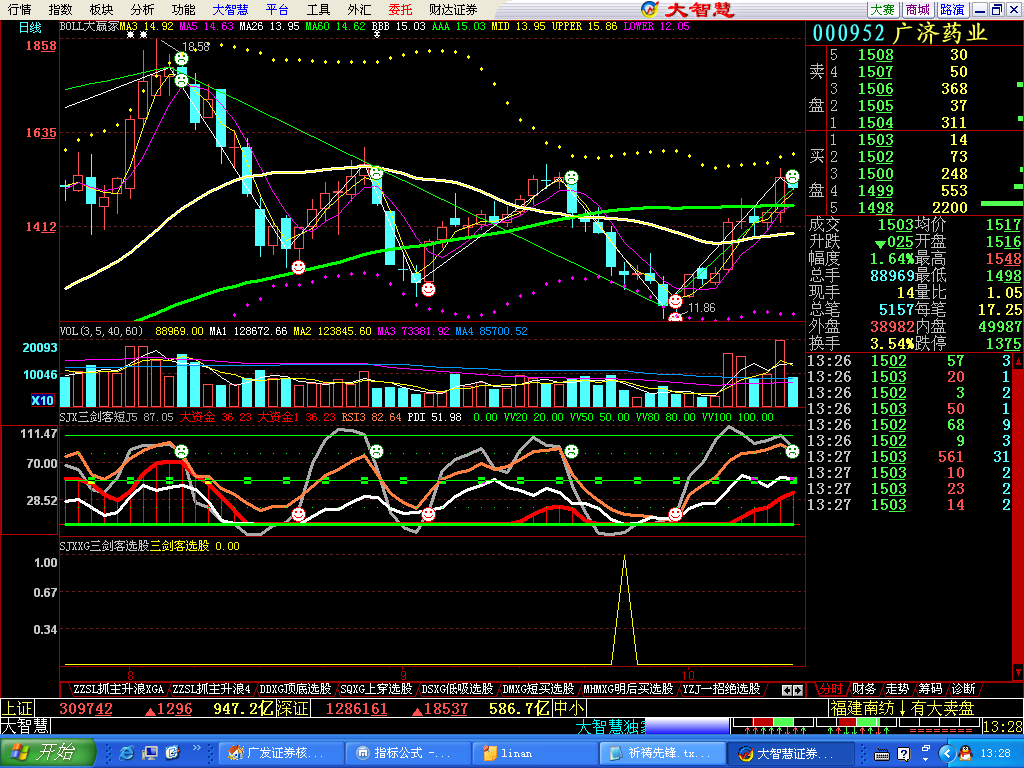
Task: Click the red smiley marker near the 11.86 low
Action: pos(675,302)
